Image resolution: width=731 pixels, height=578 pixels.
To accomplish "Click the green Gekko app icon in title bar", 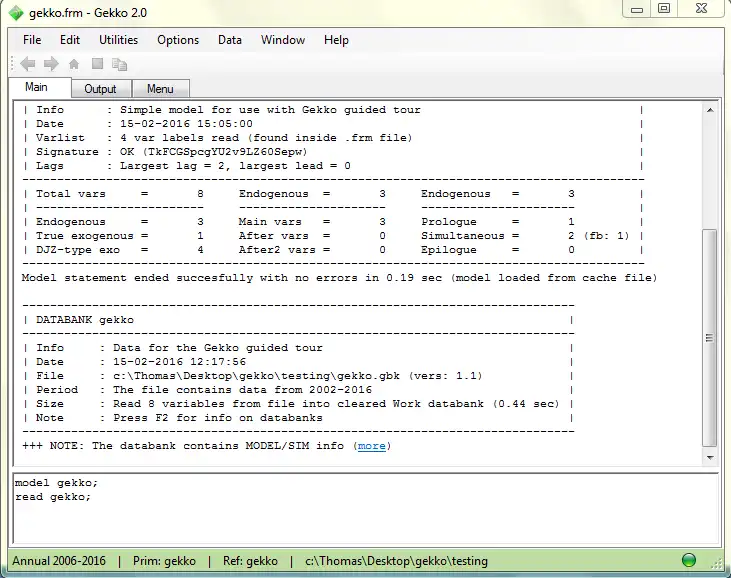I will (x=16, y=13).
